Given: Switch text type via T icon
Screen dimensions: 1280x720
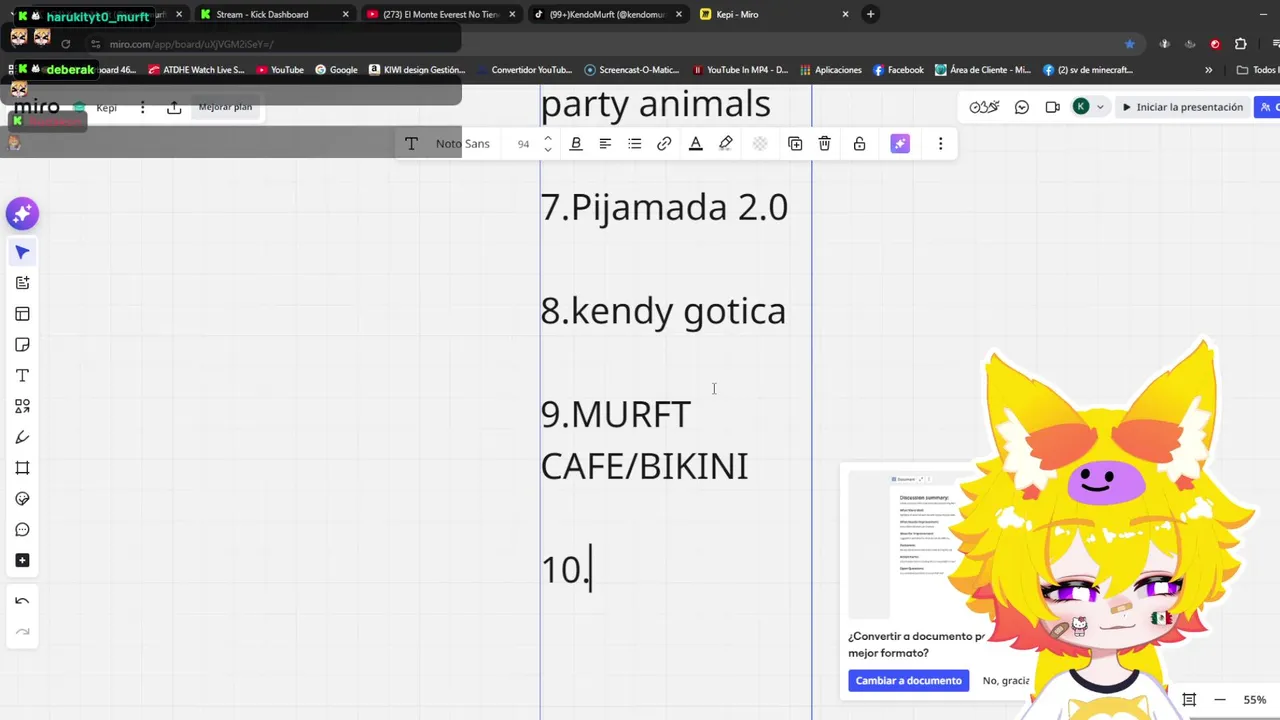Looking at the screenshot, I should pos(411,144).
